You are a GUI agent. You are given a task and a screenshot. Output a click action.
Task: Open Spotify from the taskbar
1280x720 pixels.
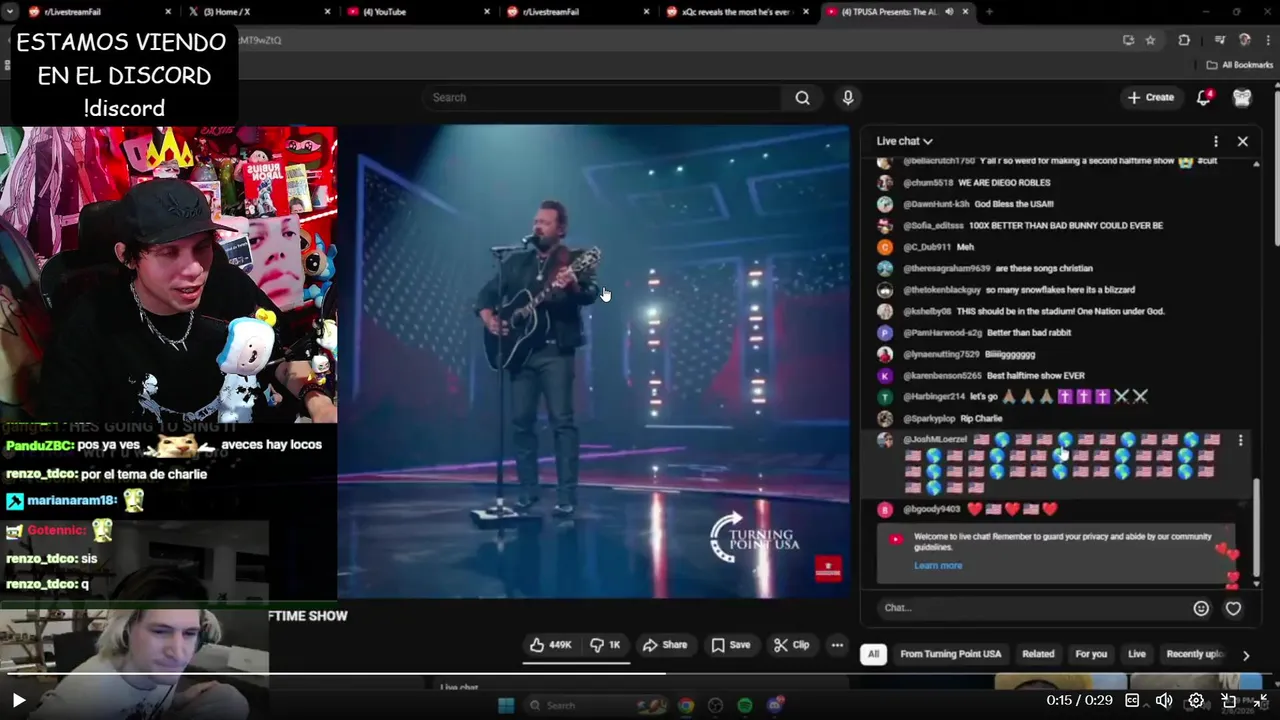click(745, 706)
